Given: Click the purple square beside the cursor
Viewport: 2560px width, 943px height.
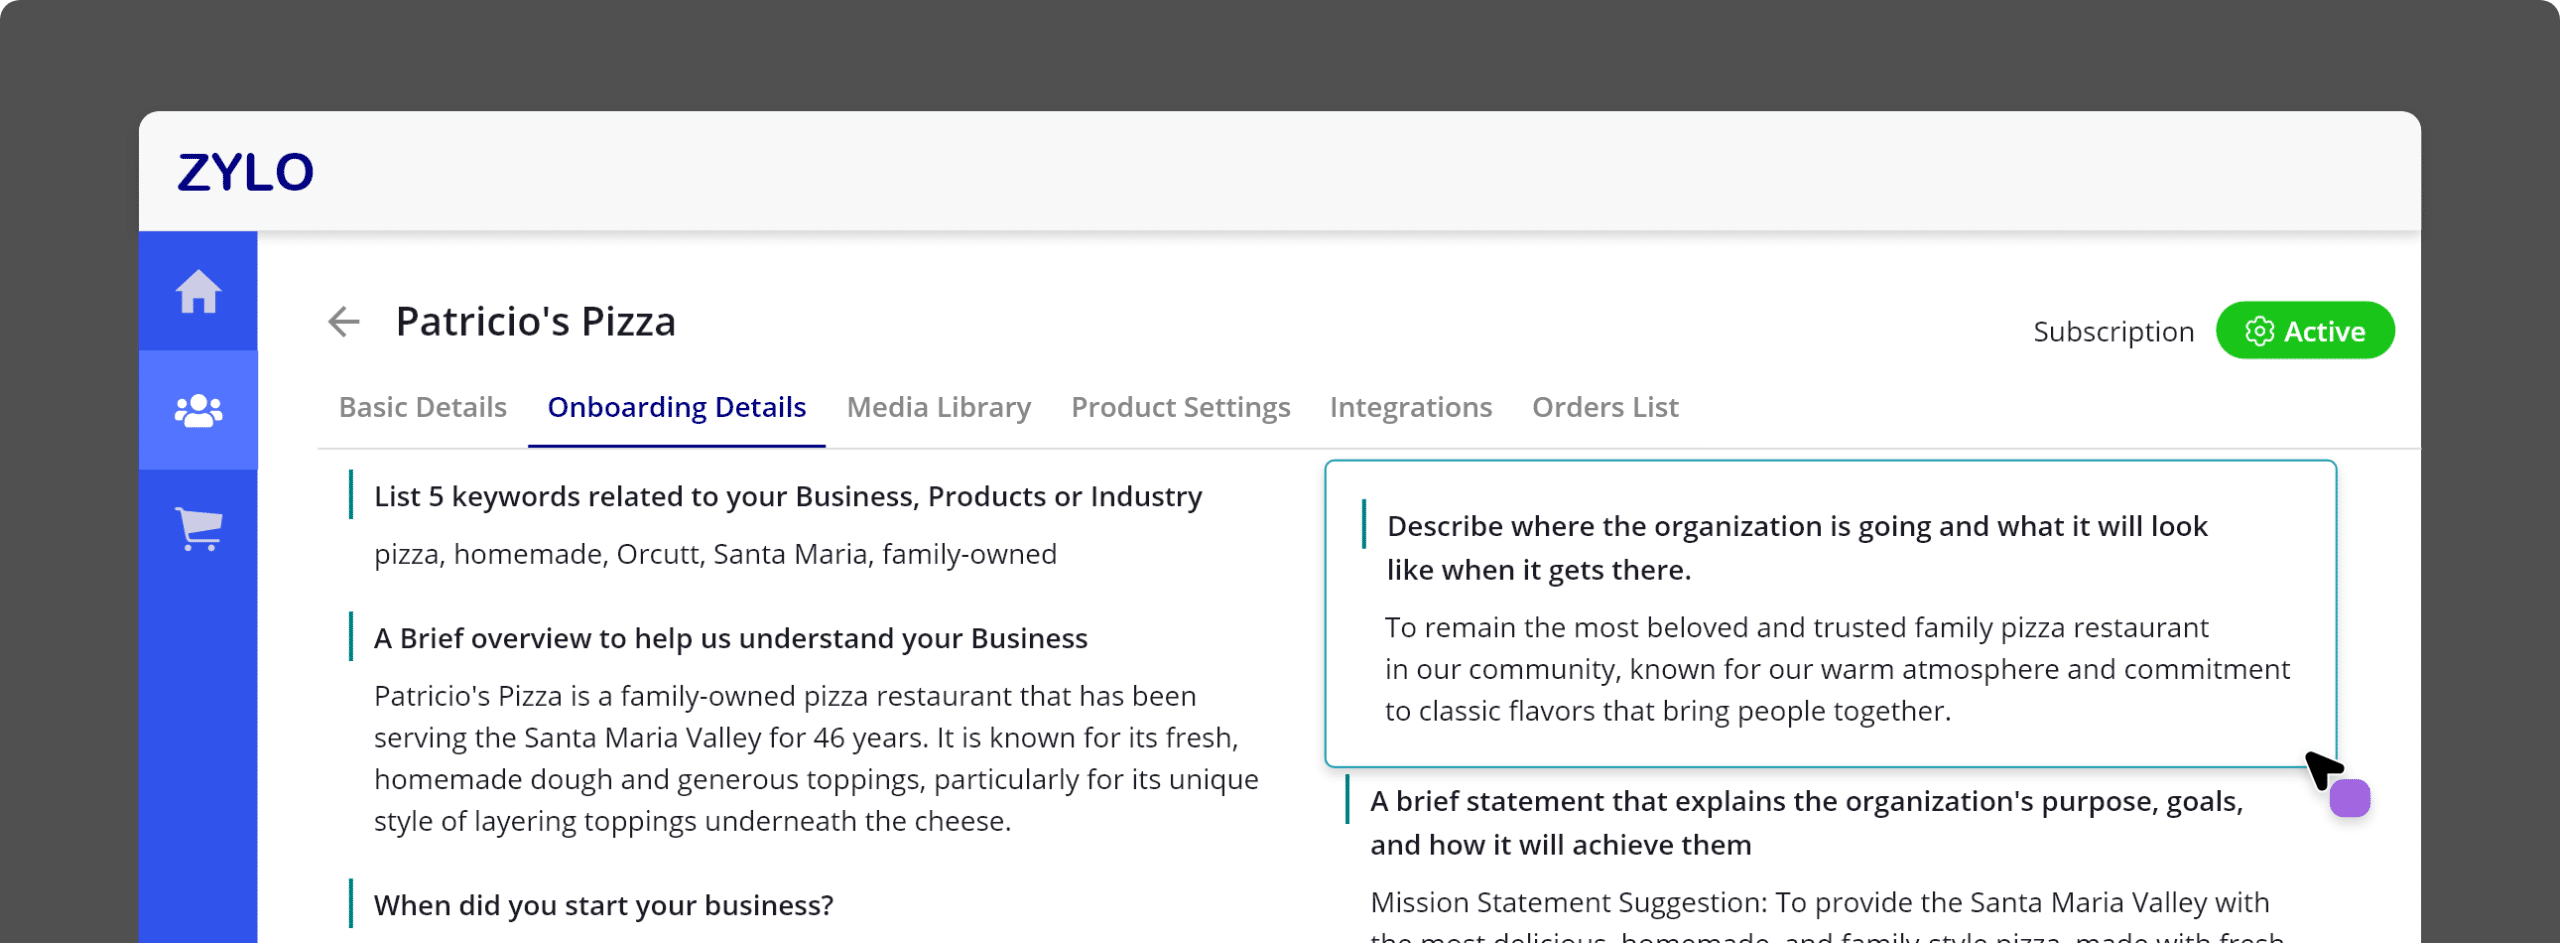Looking at the screenshot, I should (2349, 798).
